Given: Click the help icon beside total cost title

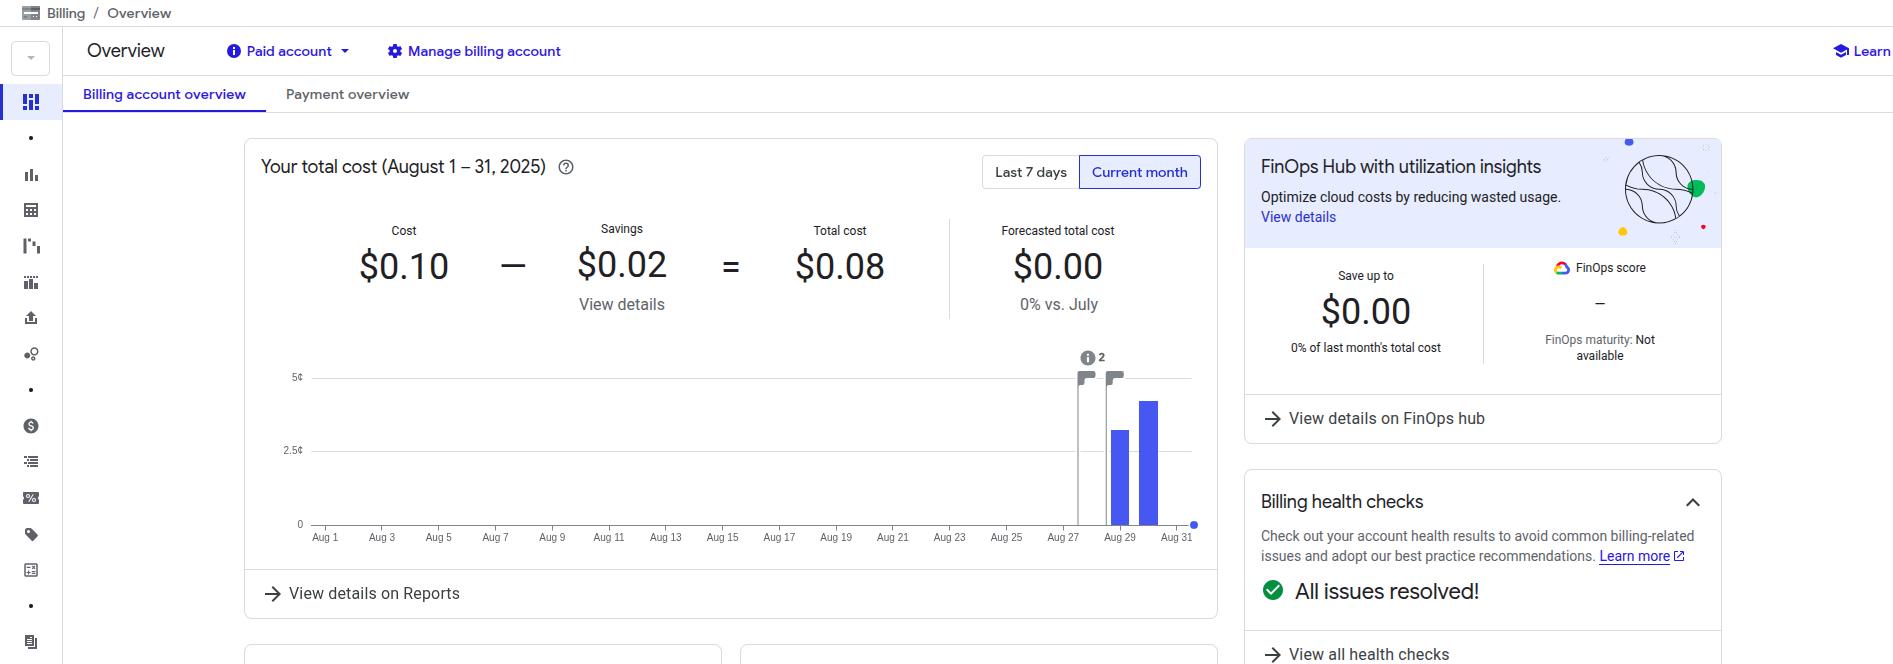Looking at the screenshot, I should 566,167.
